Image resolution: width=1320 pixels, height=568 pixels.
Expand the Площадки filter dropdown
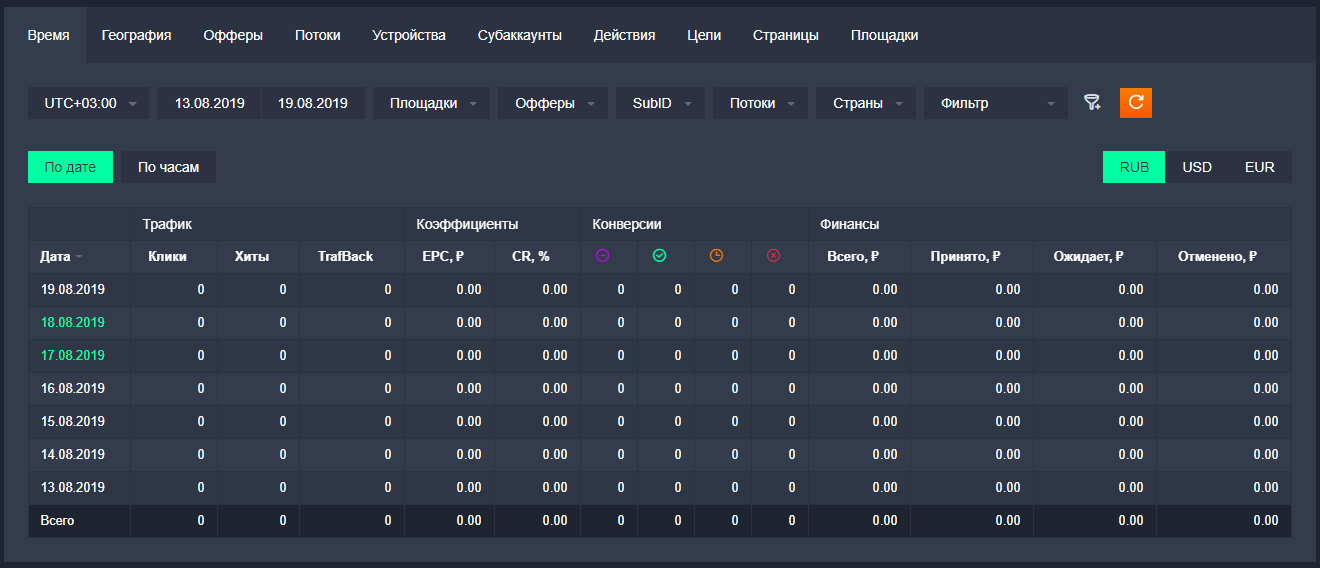(x=431, y=103)
